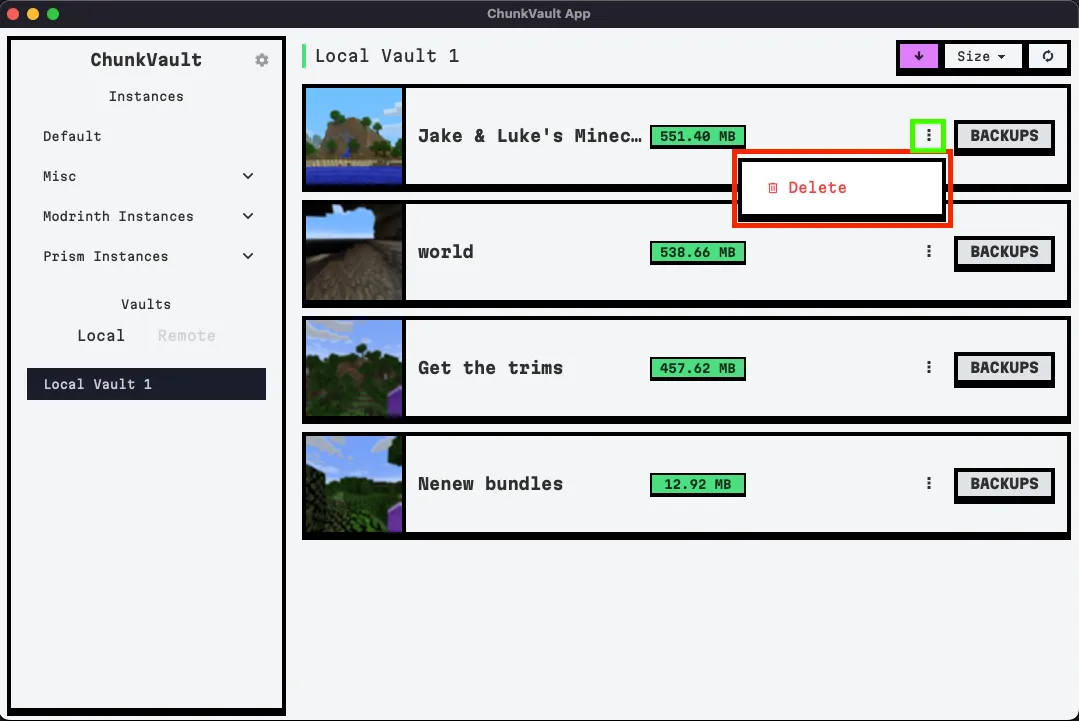The width and height of the screenshot is (1079, 721).
Task: Click the refresh icon in the toolbar
Action: (1048, 56)
